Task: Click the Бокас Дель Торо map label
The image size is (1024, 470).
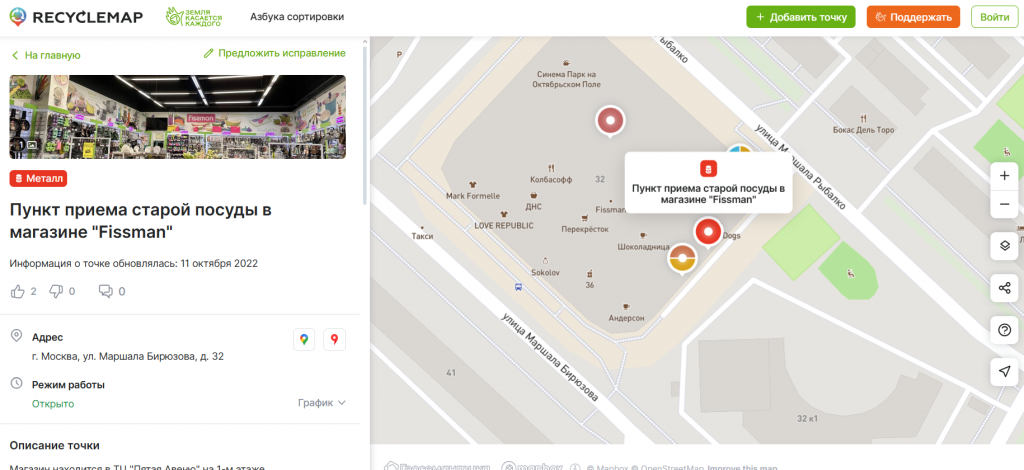Action: click(x=863, y=130)
